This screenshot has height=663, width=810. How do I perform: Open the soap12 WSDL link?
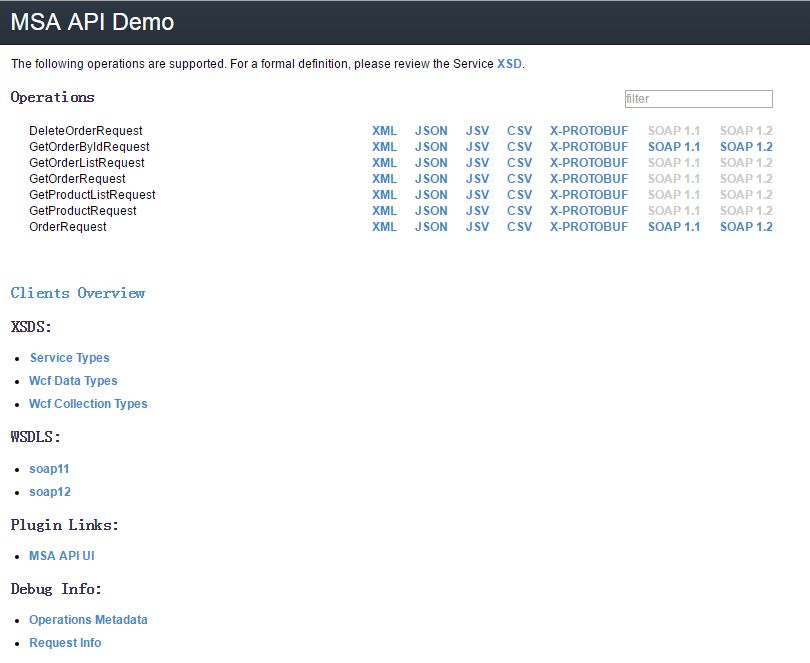(x=49, y=492)
